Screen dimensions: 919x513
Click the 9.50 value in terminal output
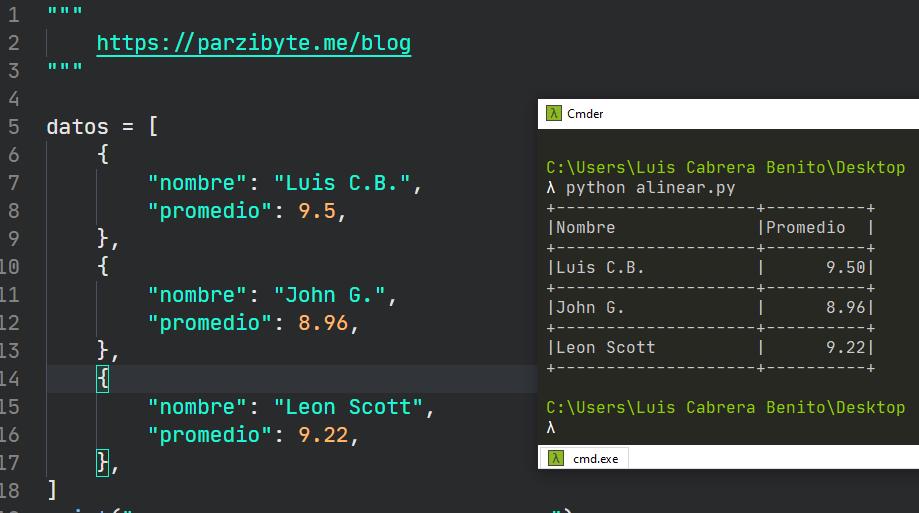click(847, 268)
